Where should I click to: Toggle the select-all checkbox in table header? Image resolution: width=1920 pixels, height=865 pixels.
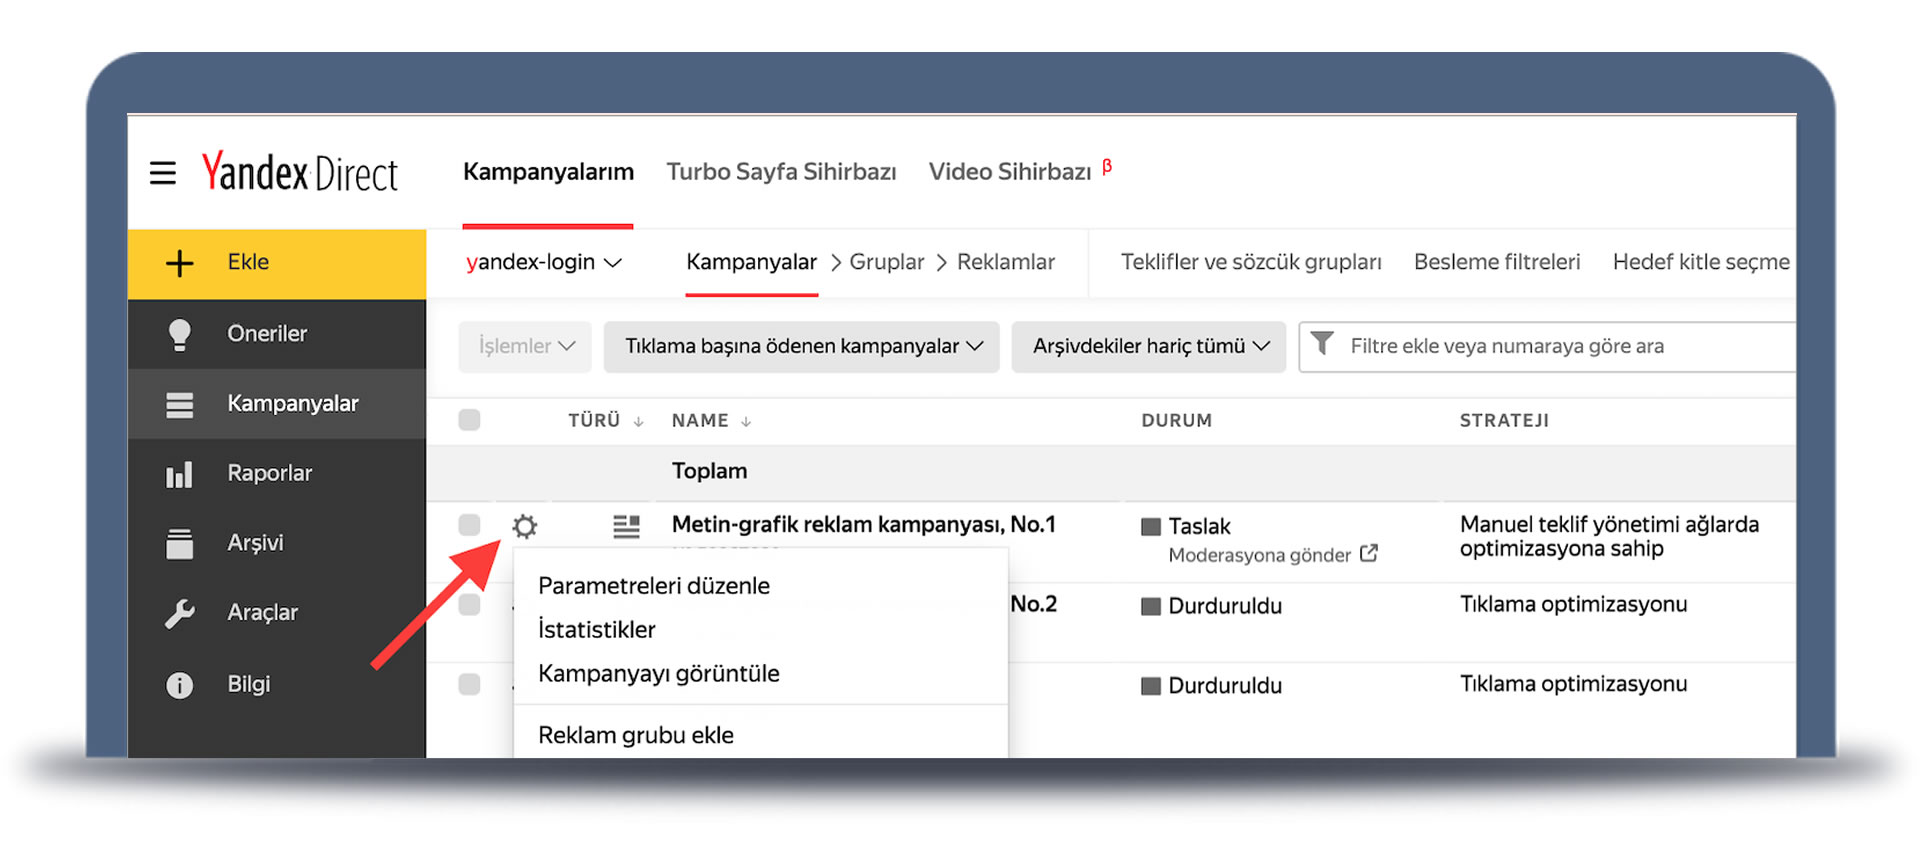point(469,420)
